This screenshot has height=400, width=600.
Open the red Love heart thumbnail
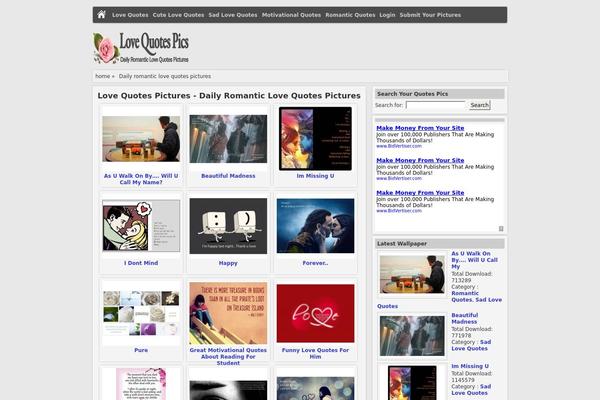pyautogui.click(x=315, y=313)
